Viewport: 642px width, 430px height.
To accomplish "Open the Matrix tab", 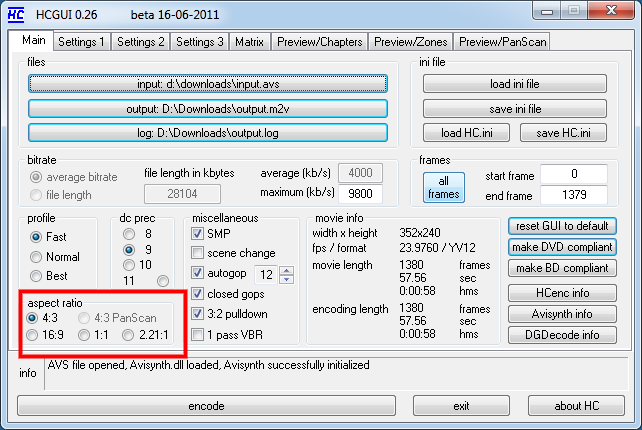I will [249, 42].
